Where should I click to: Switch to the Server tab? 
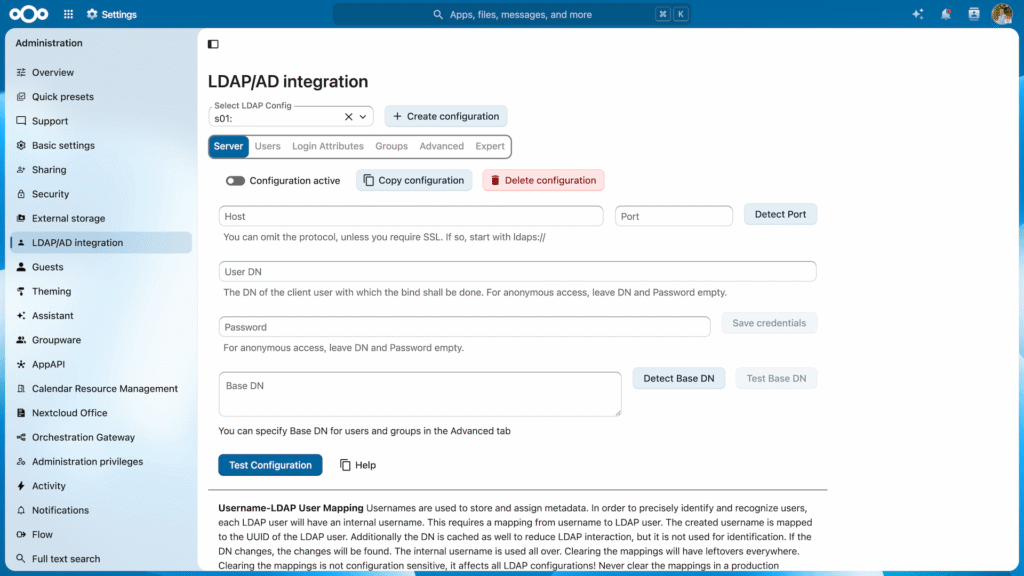229,146
